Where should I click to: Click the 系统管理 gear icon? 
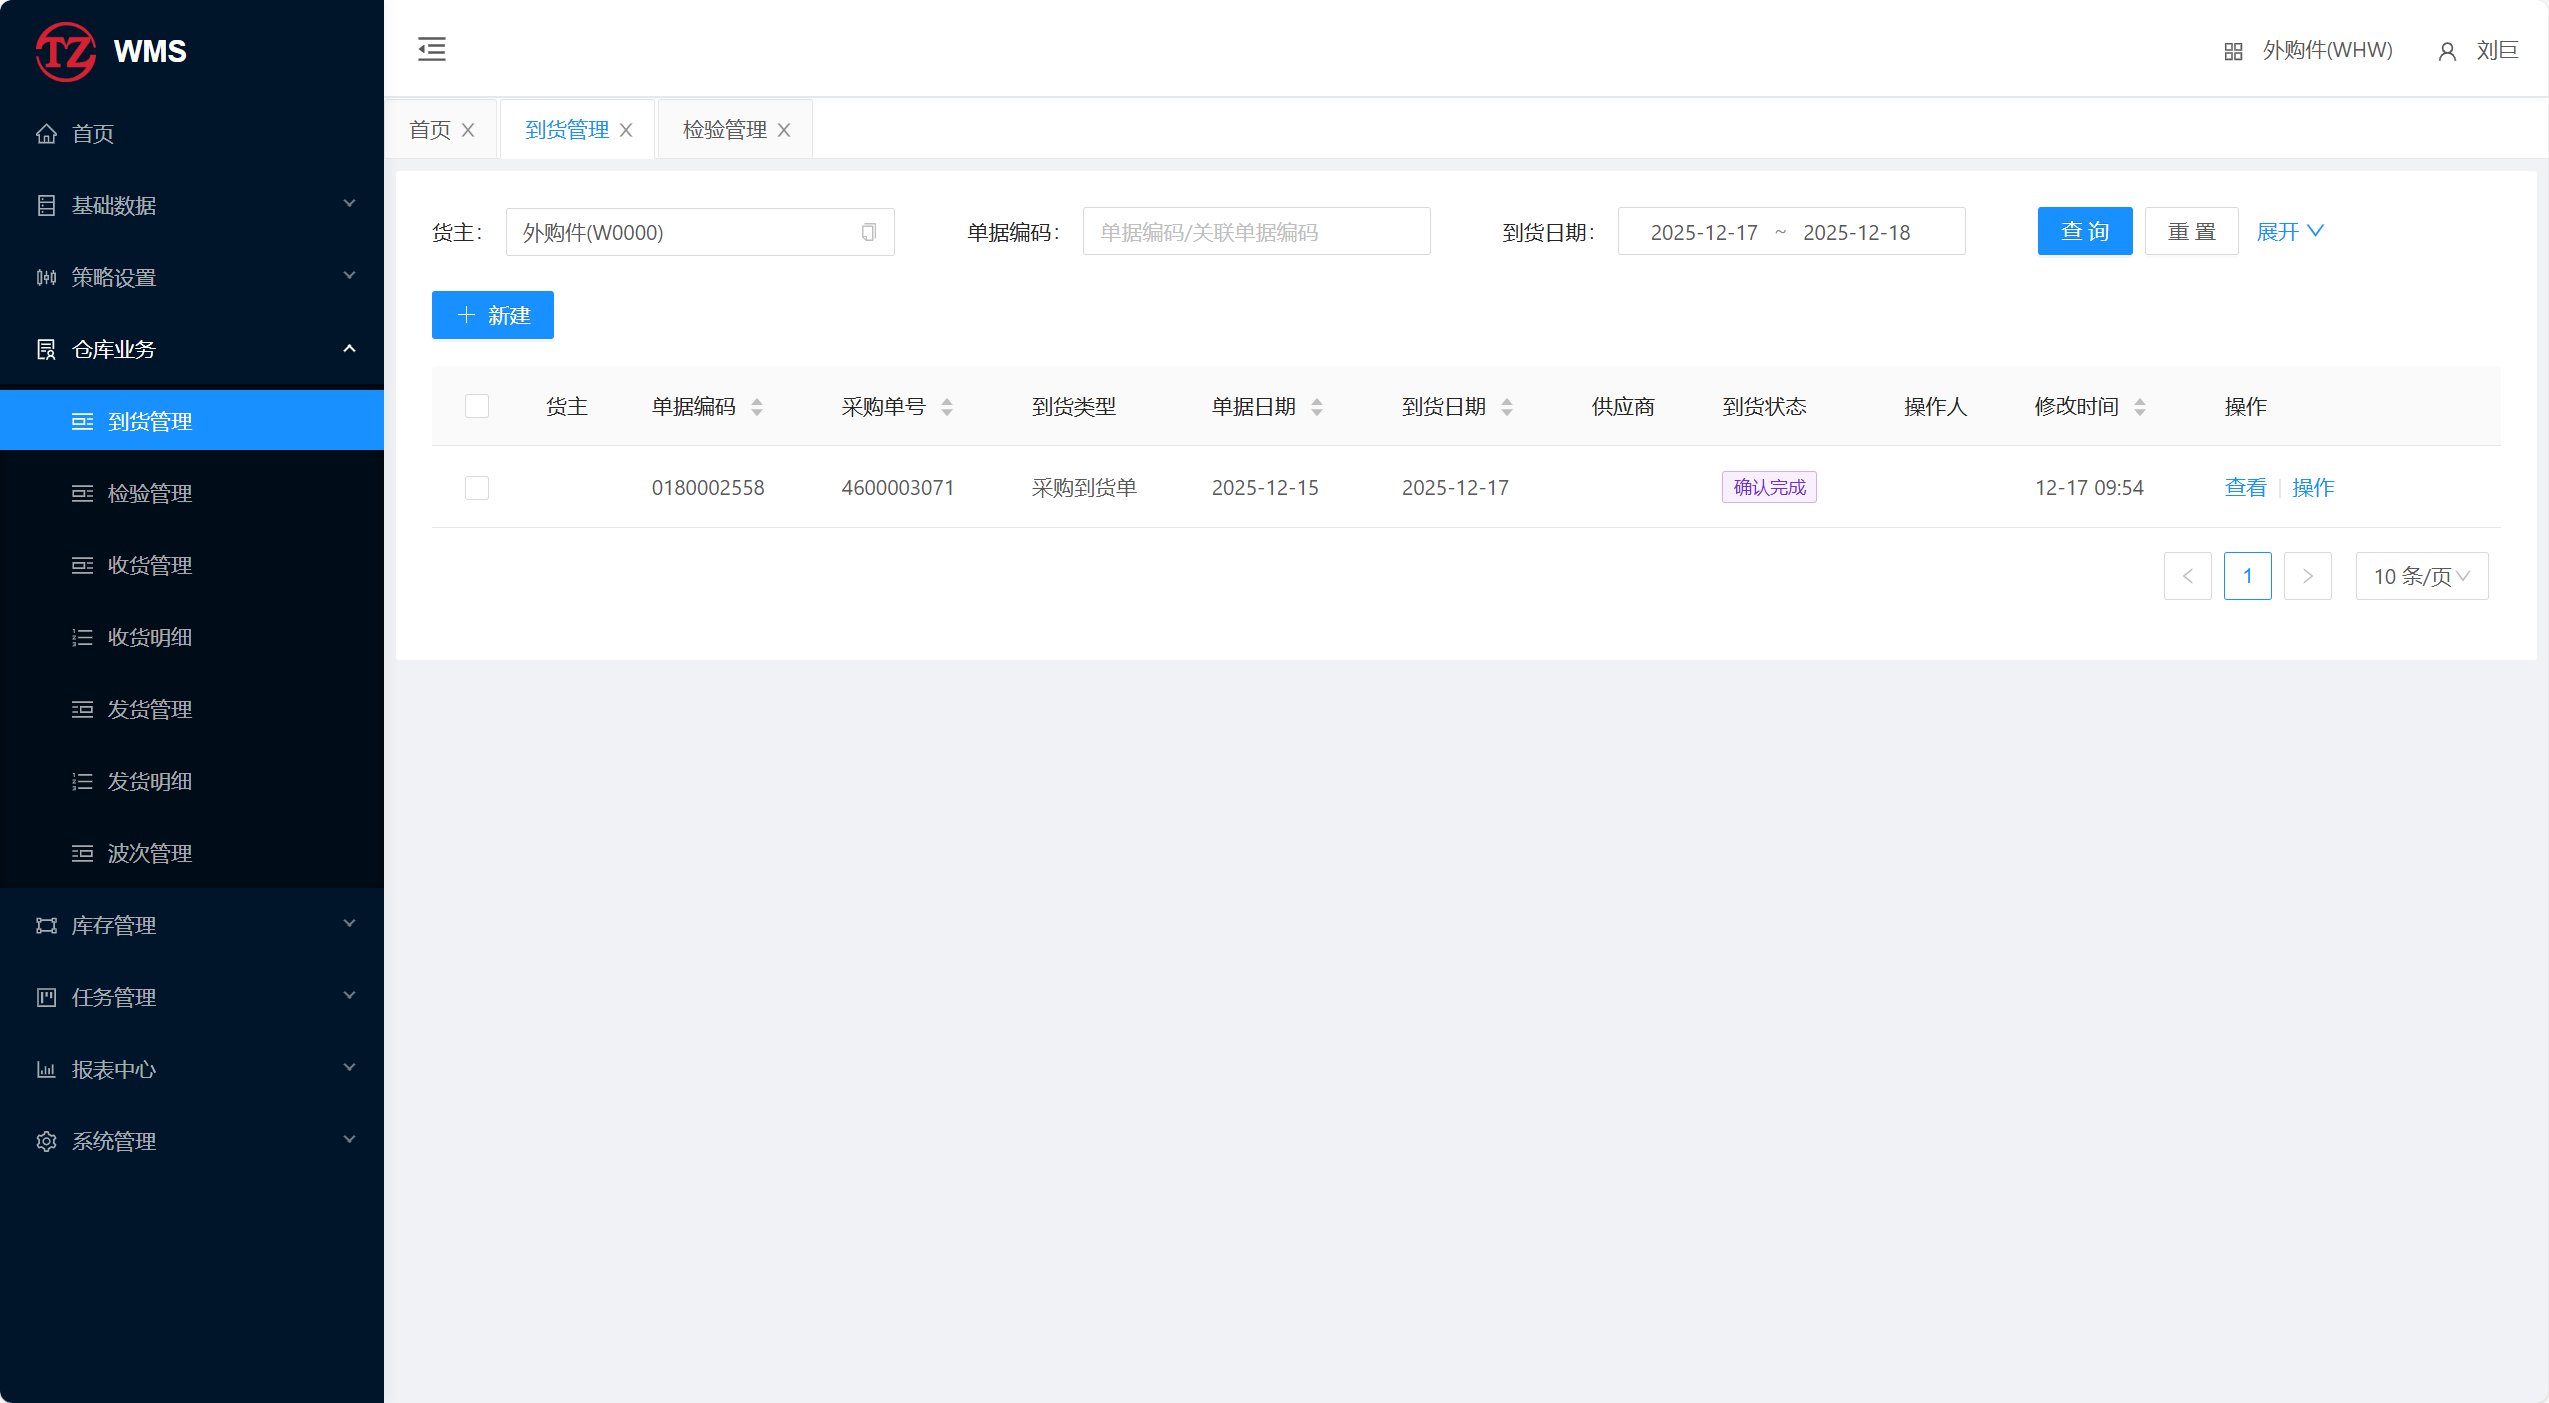[x=46, y=1141]
